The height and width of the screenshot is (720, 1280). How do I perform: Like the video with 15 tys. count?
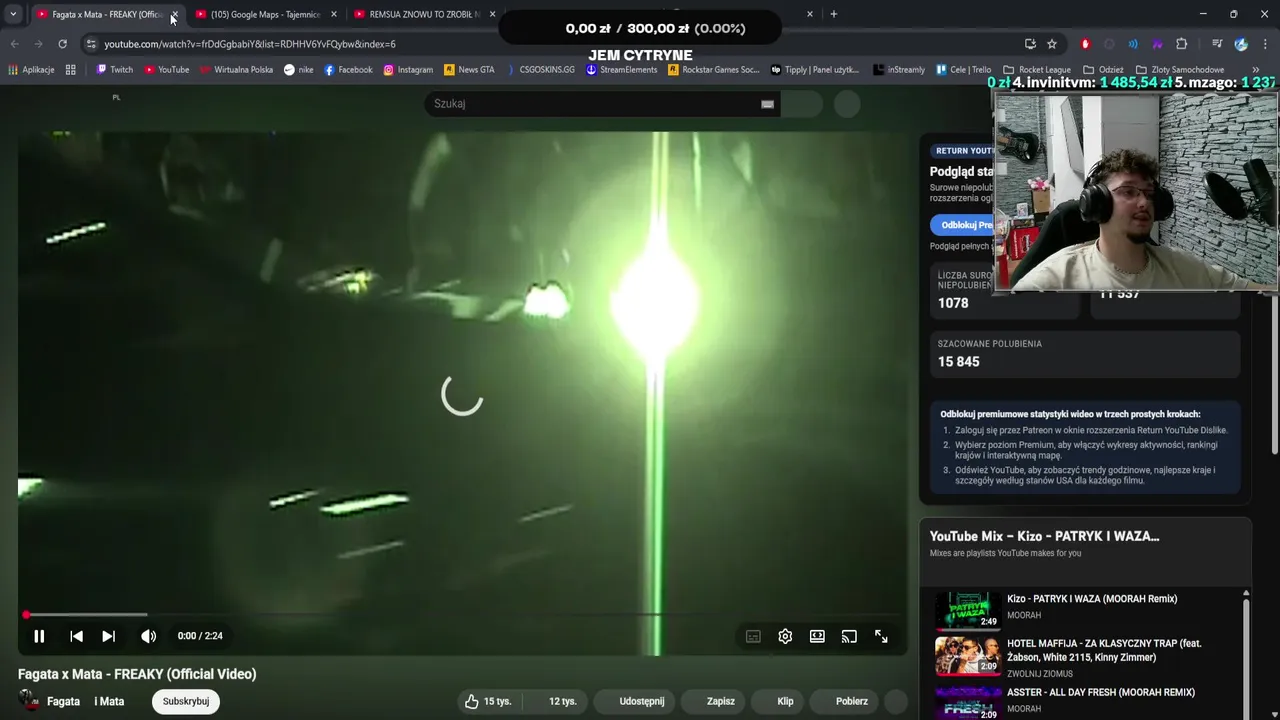[488, 701]
